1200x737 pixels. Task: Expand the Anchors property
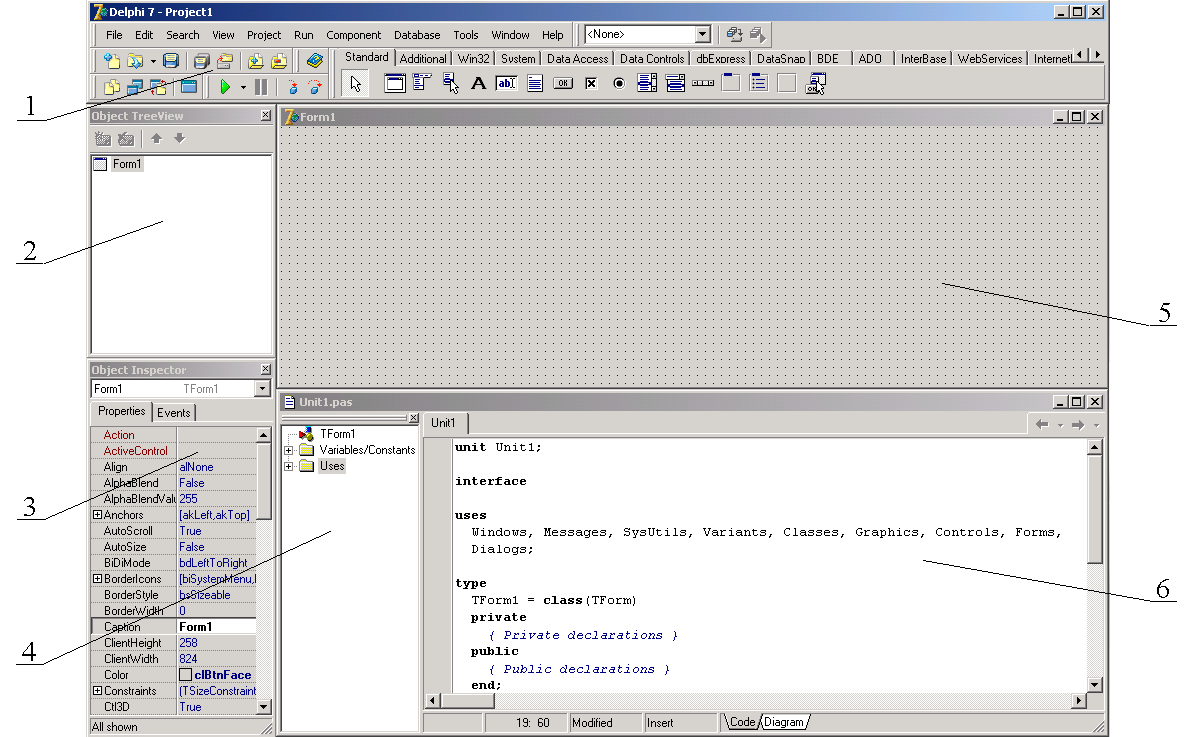pyautogui.click(x=97, y=515)
